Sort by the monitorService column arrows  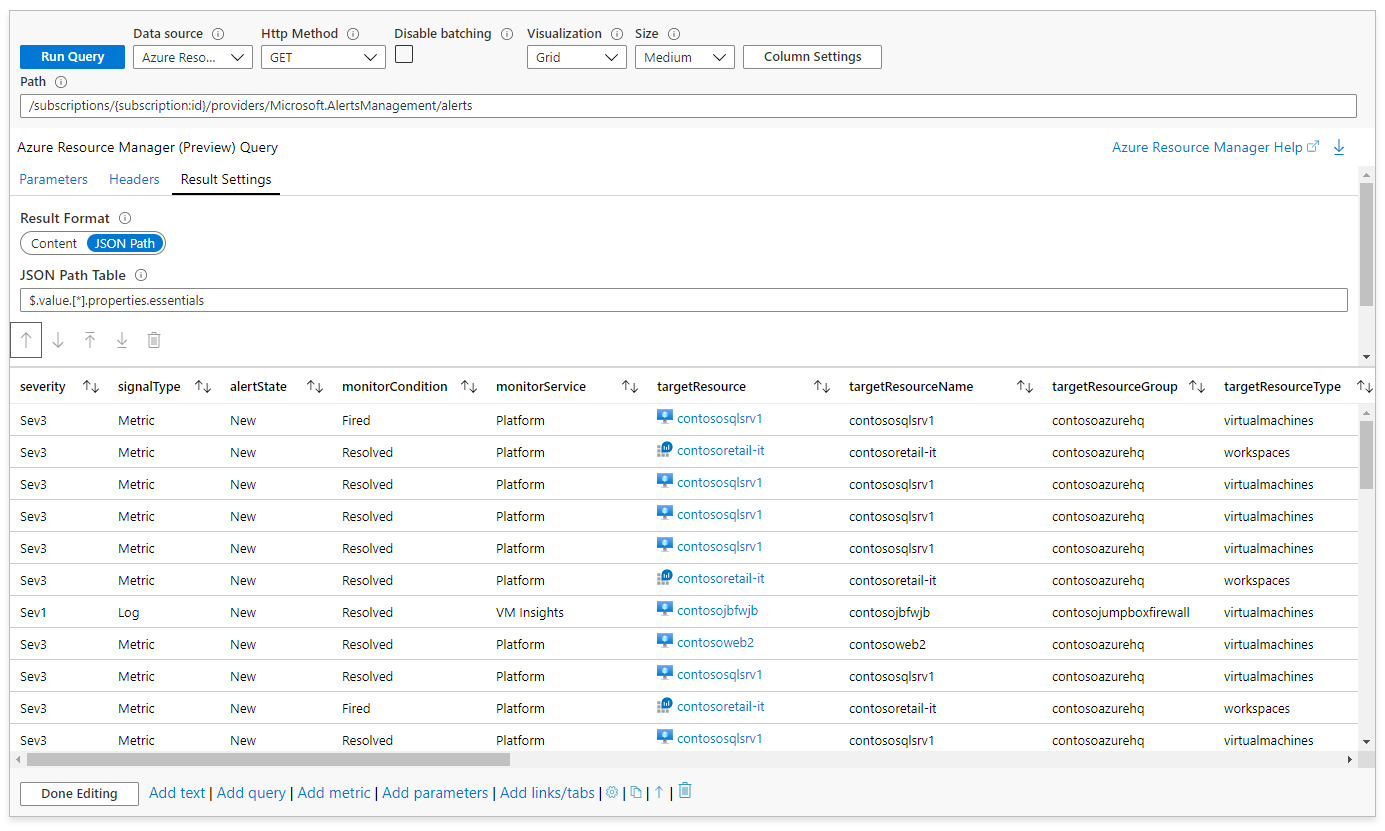coord(630,387)
